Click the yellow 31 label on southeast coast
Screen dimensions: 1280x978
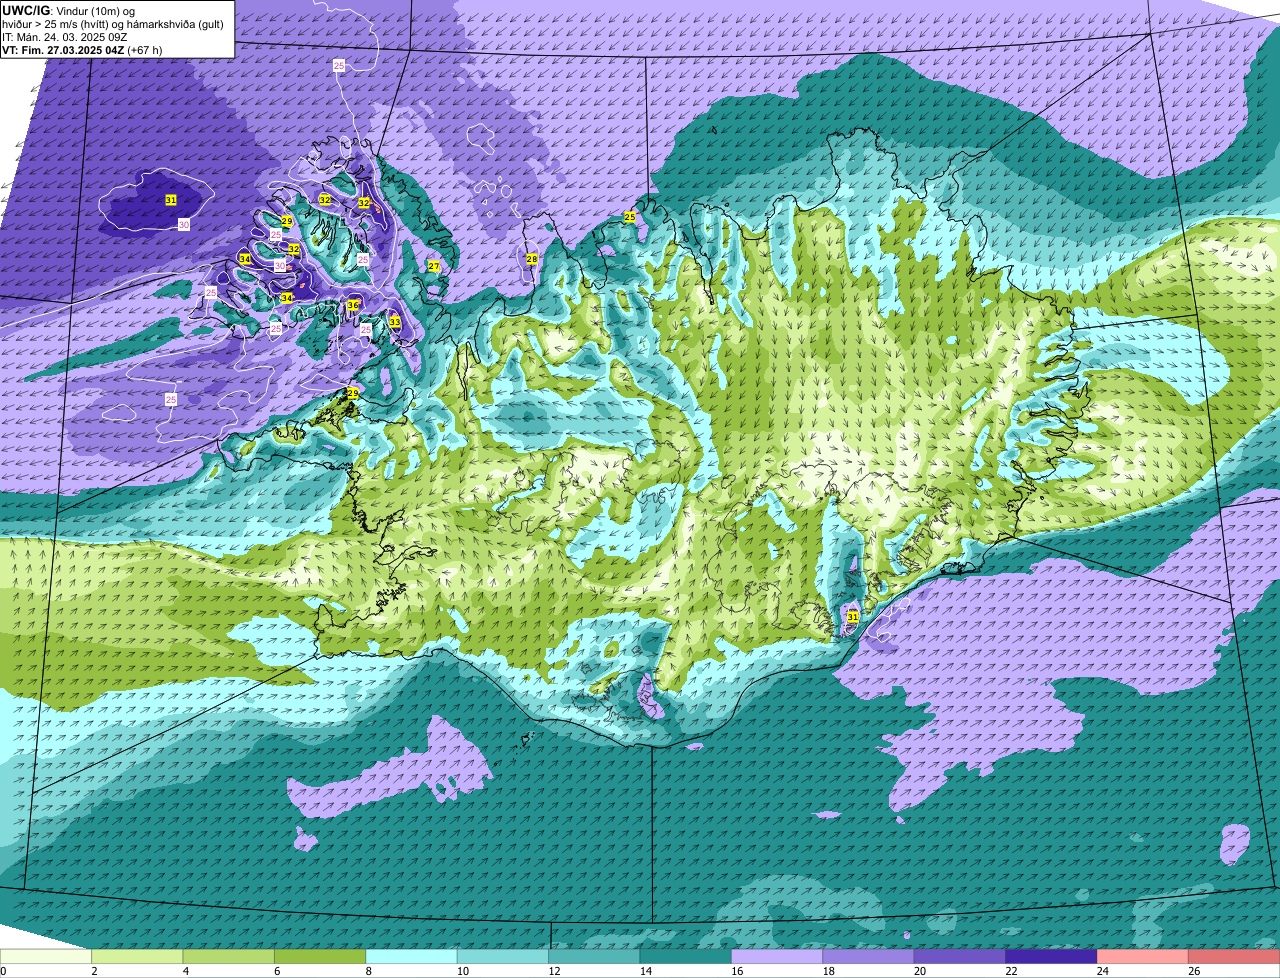coord(852,617)
